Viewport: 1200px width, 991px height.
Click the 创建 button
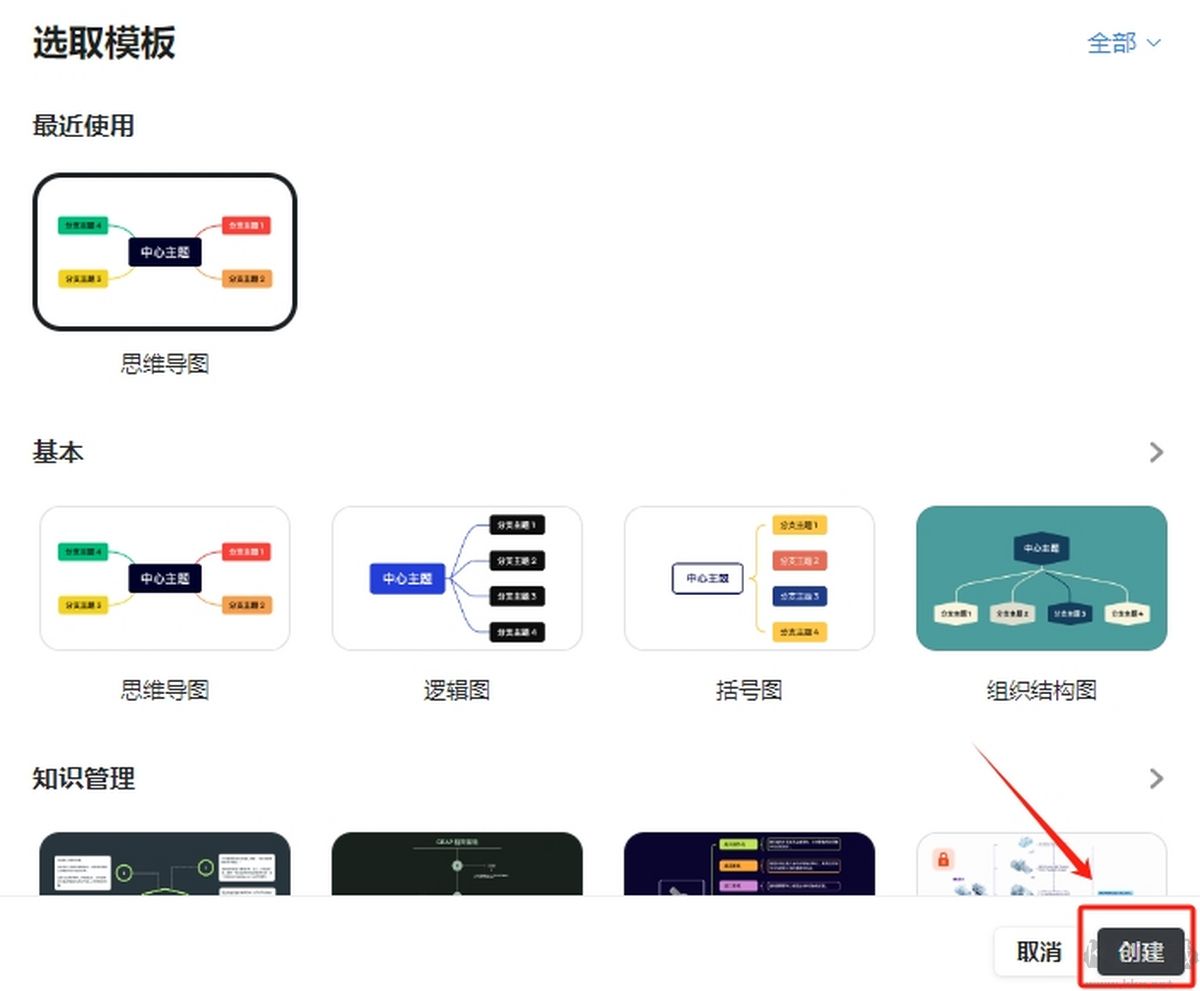click(x=1141, y=951)
